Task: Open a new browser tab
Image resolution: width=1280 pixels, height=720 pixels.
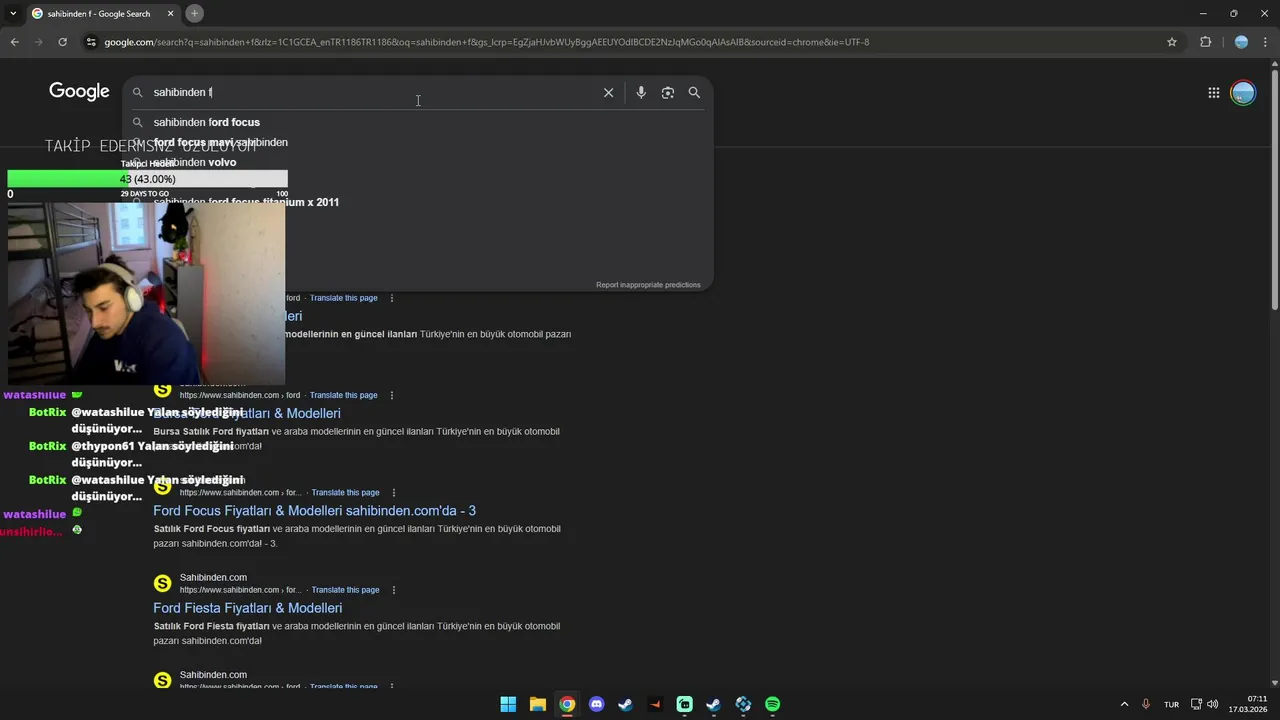Action: [x=194, y=13]
